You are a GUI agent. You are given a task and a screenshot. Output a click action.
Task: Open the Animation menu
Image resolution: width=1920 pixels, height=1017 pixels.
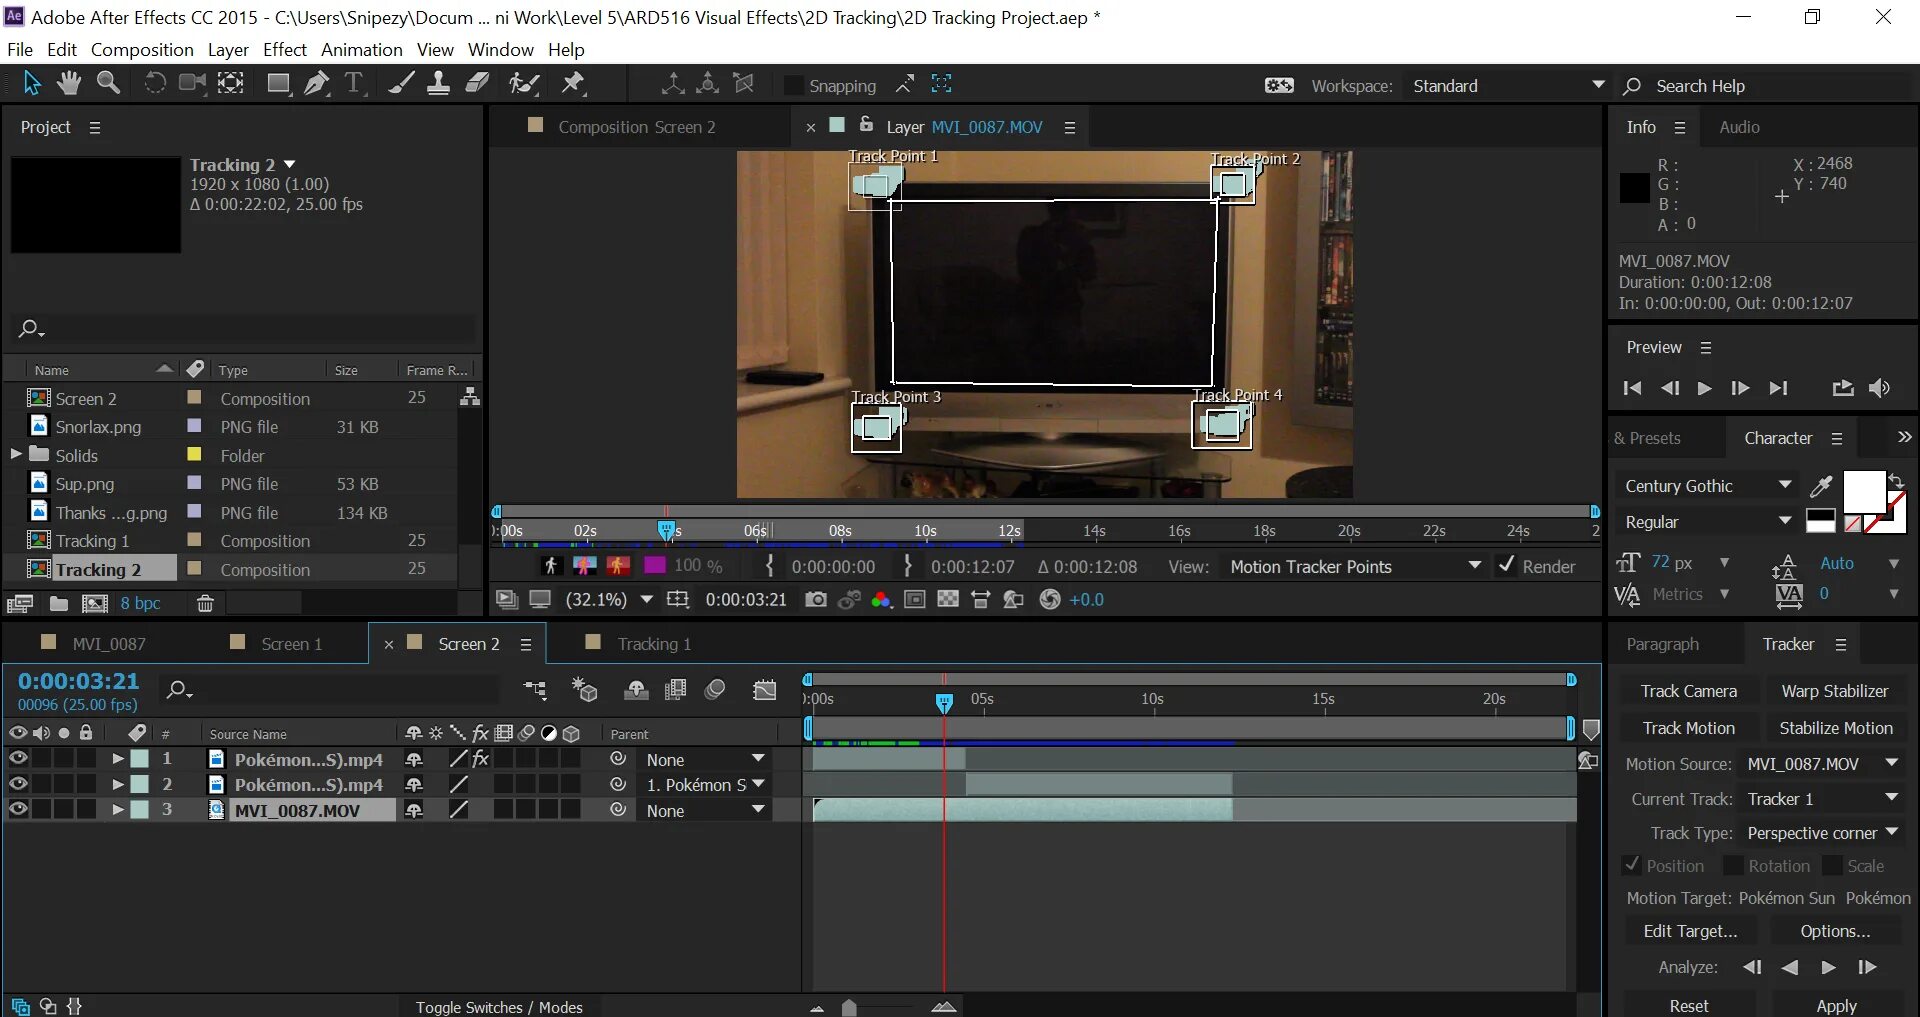362,49
